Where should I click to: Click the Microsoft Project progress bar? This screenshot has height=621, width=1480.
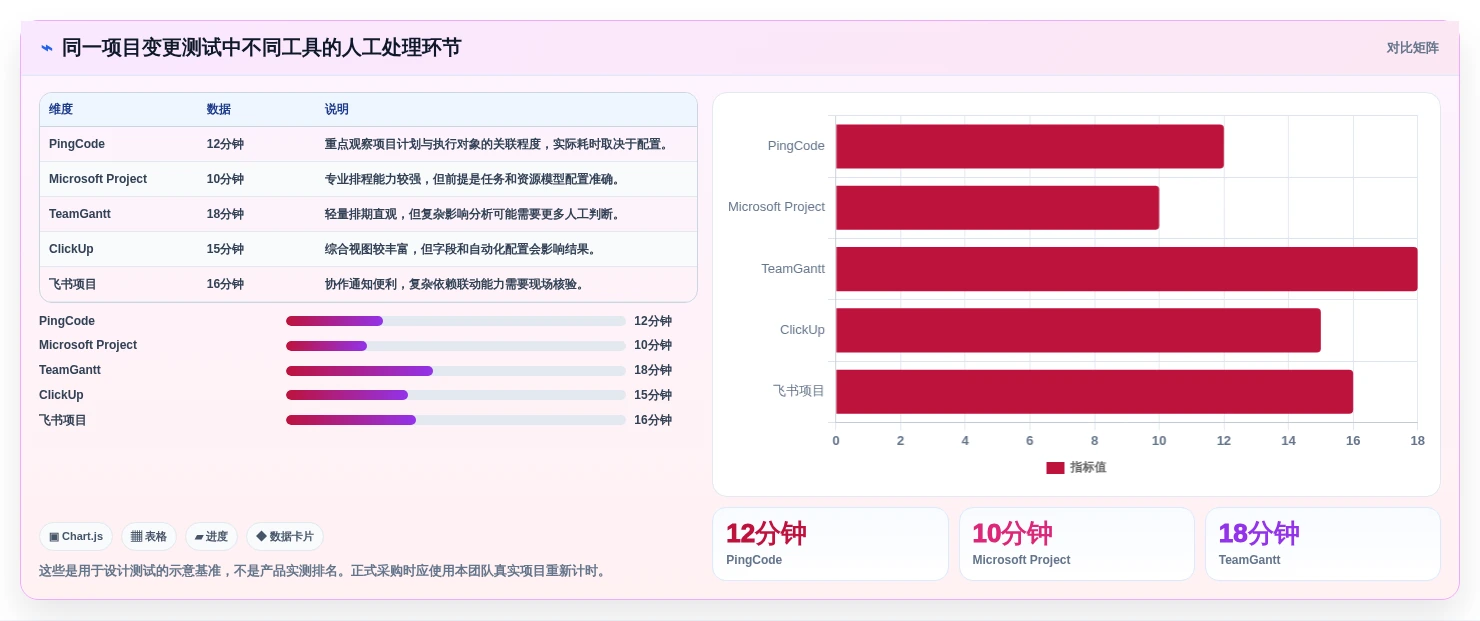[x=456, y=345]
